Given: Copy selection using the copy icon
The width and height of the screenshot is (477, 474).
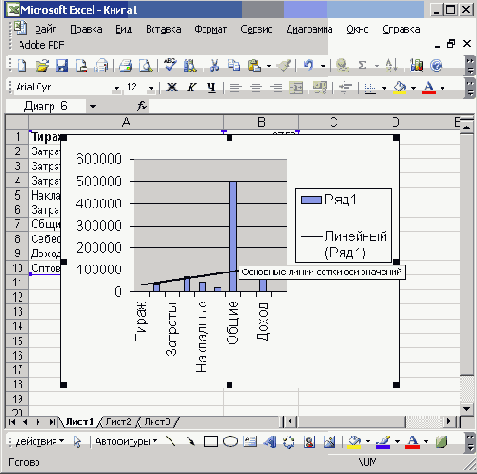Looking at the screenshot, I should coord(234,65).
